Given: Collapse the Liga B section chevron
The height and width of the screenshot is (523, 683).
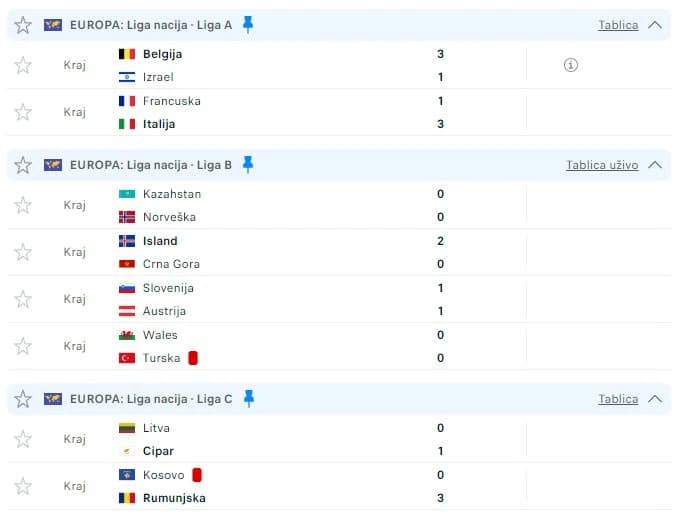Looking at the screenshot, I should pos(655,165).
